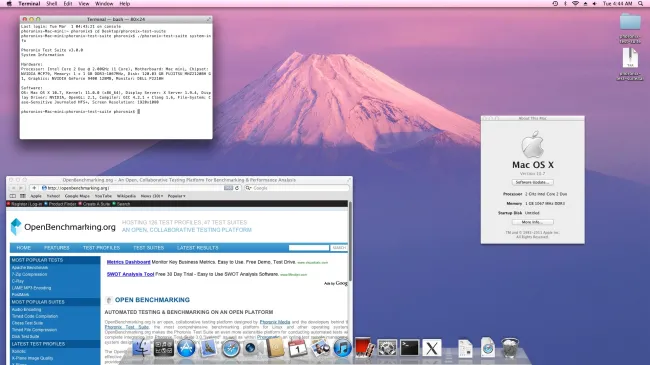Click the Google search field in Safari

297,188
